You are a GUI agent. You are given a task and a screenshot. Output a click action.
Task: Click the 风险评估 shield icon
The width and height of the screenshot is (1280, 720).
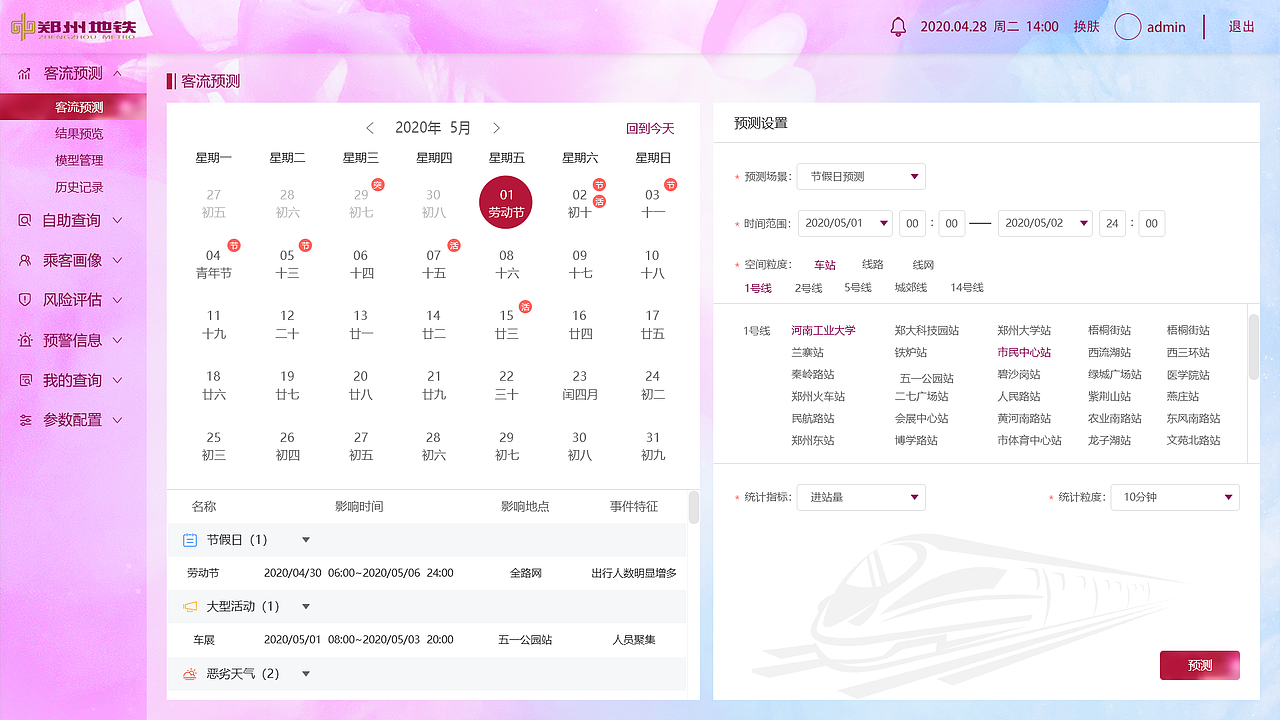[25, 300]
